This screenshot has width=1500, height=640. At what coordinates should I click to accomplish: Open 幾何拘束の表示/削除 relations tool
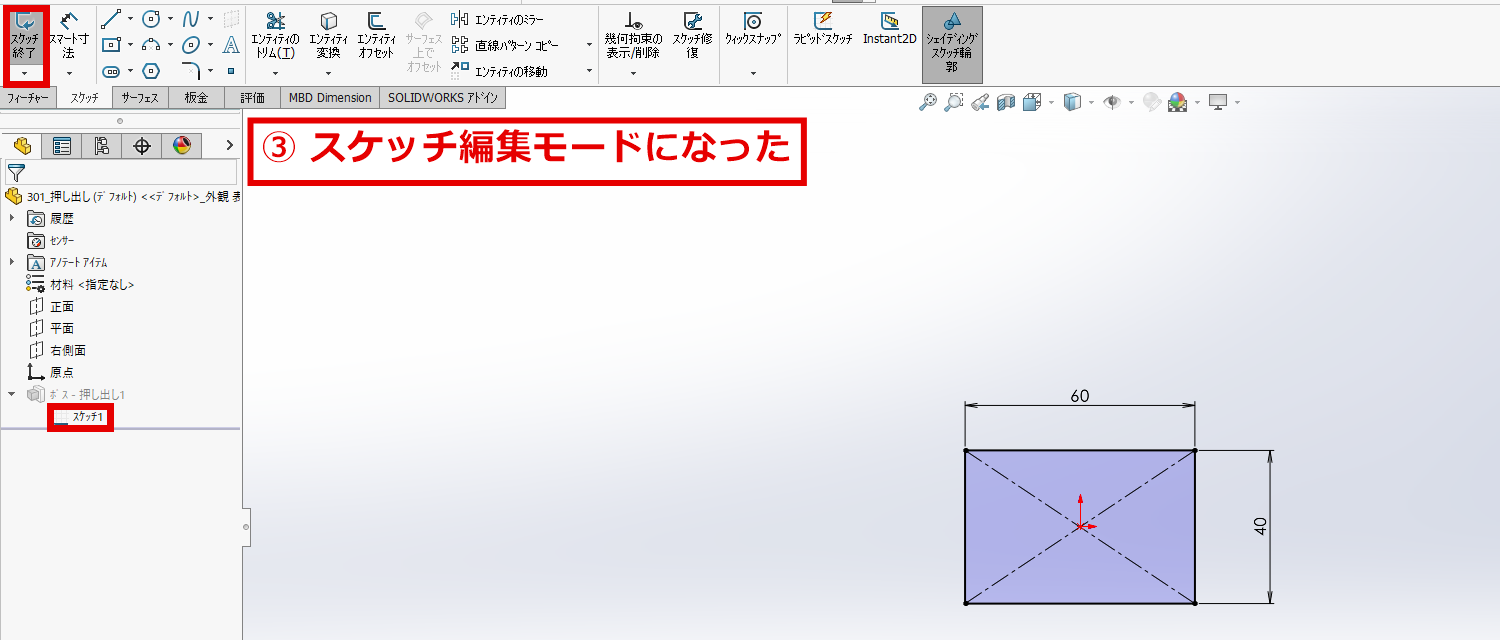pos(633,37)
